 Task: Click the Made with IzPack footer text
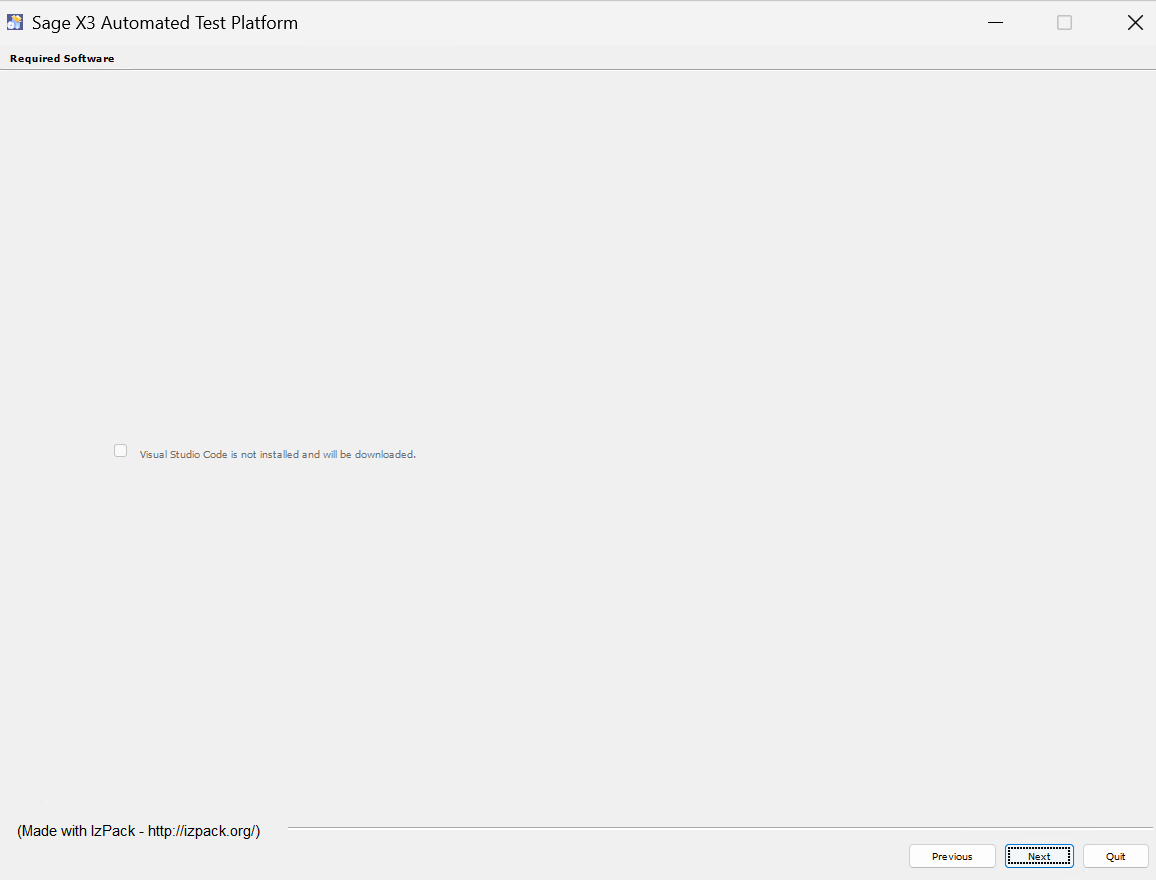(x=139, y=831)
